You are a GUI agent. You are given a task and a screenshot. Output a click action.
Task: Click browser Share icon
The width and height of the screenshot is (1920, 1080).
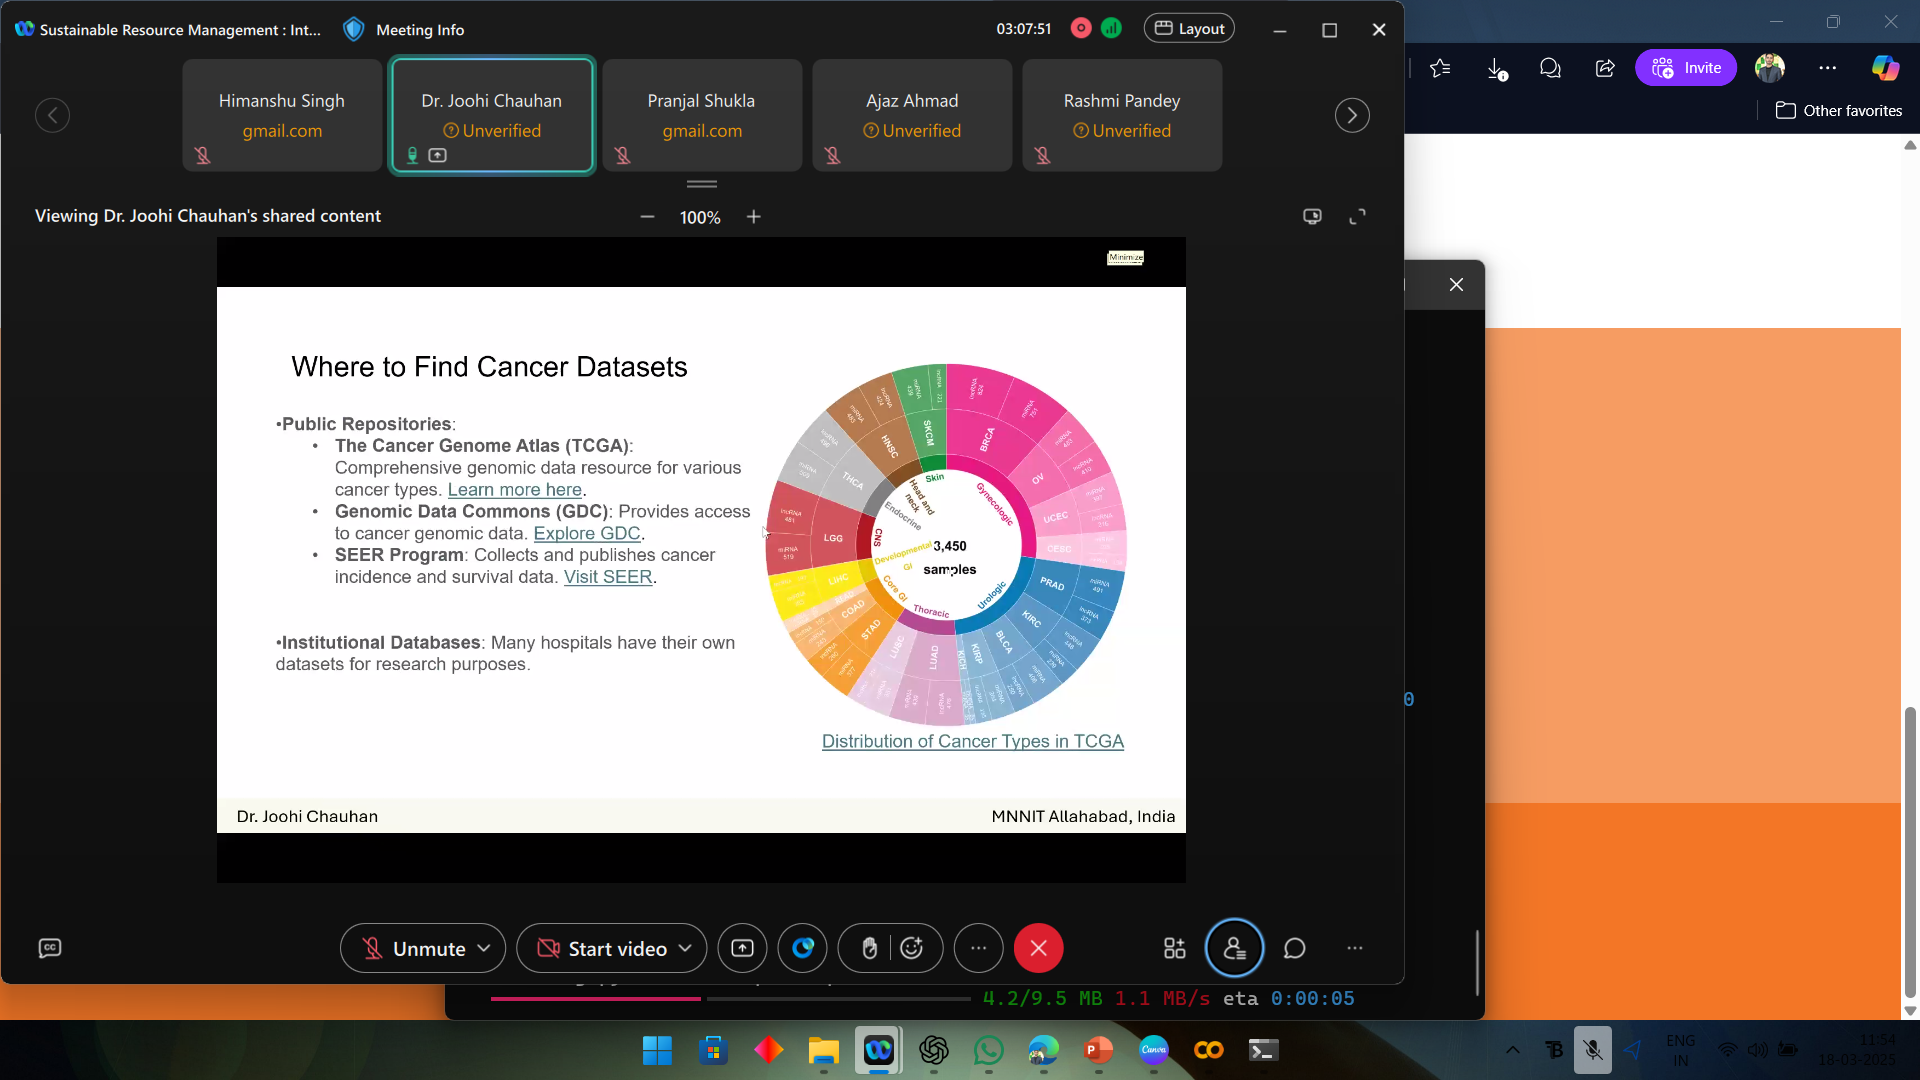1605,68
